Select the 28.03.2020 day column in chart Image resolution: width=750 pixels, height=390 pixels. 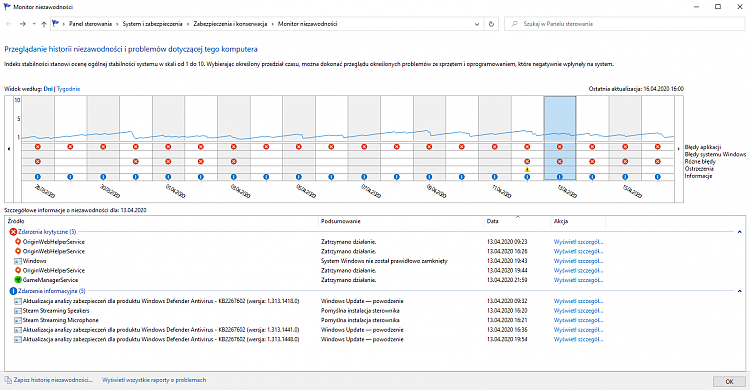coord(38,138)
